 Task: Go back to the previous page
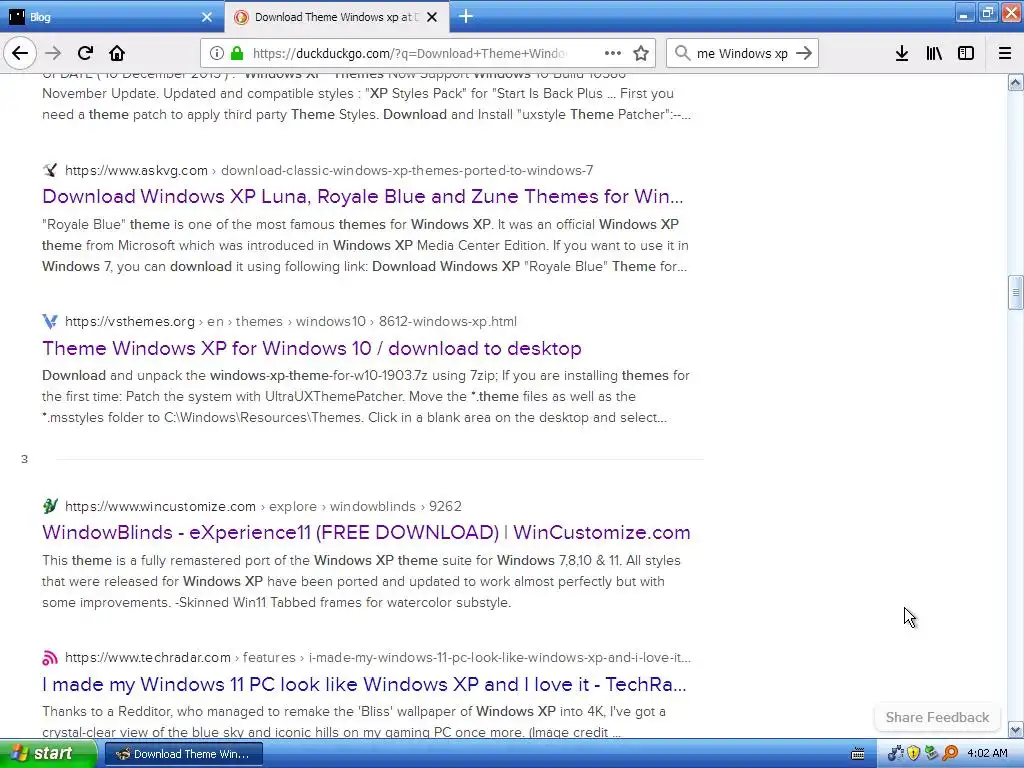20,53
